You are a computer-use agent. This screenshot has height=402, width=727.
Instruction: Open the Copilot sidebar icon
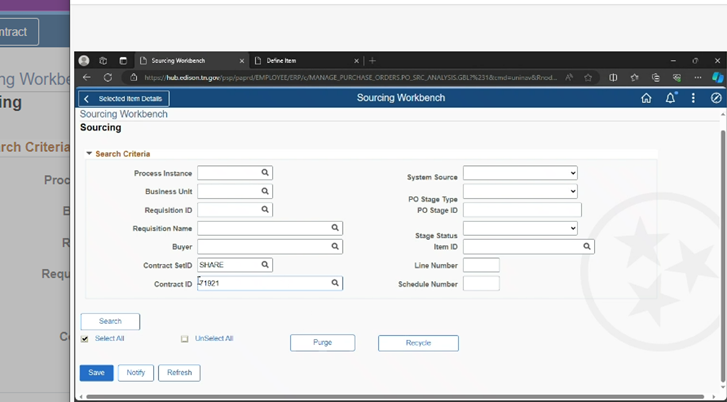[x=718, y=77]
